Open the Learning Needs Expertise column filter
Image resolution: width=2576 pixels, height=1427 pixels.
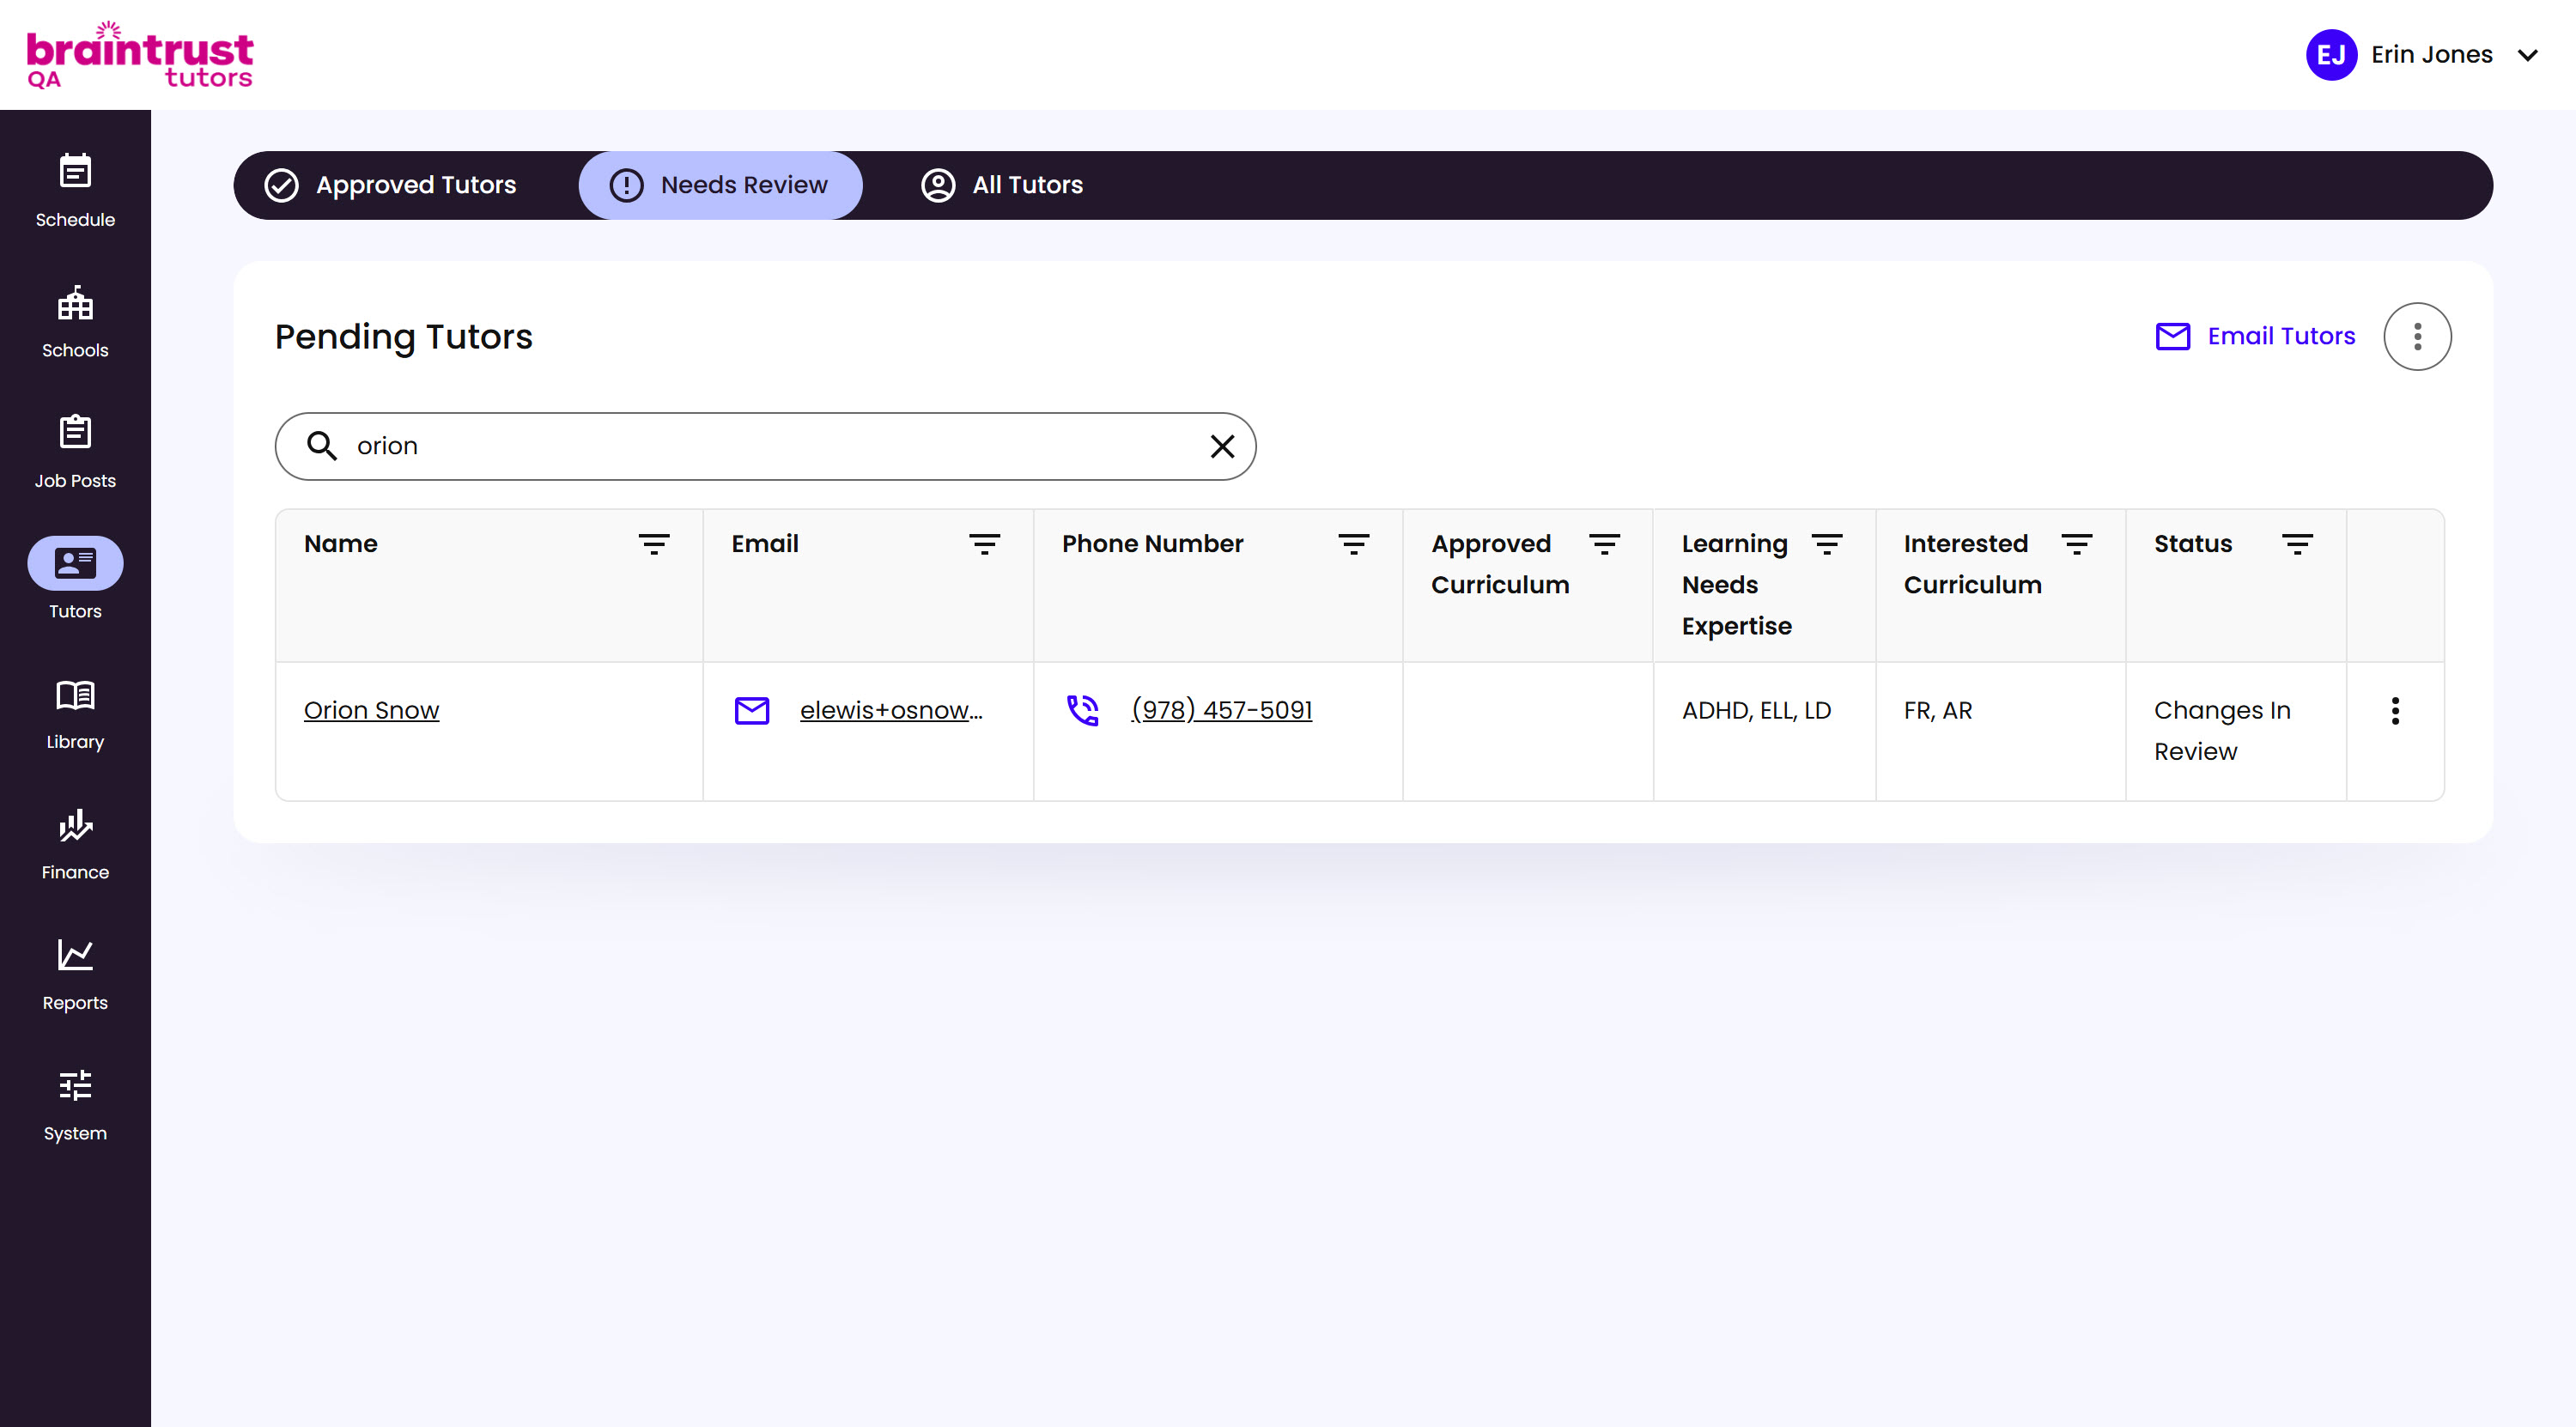point(1826,544)
